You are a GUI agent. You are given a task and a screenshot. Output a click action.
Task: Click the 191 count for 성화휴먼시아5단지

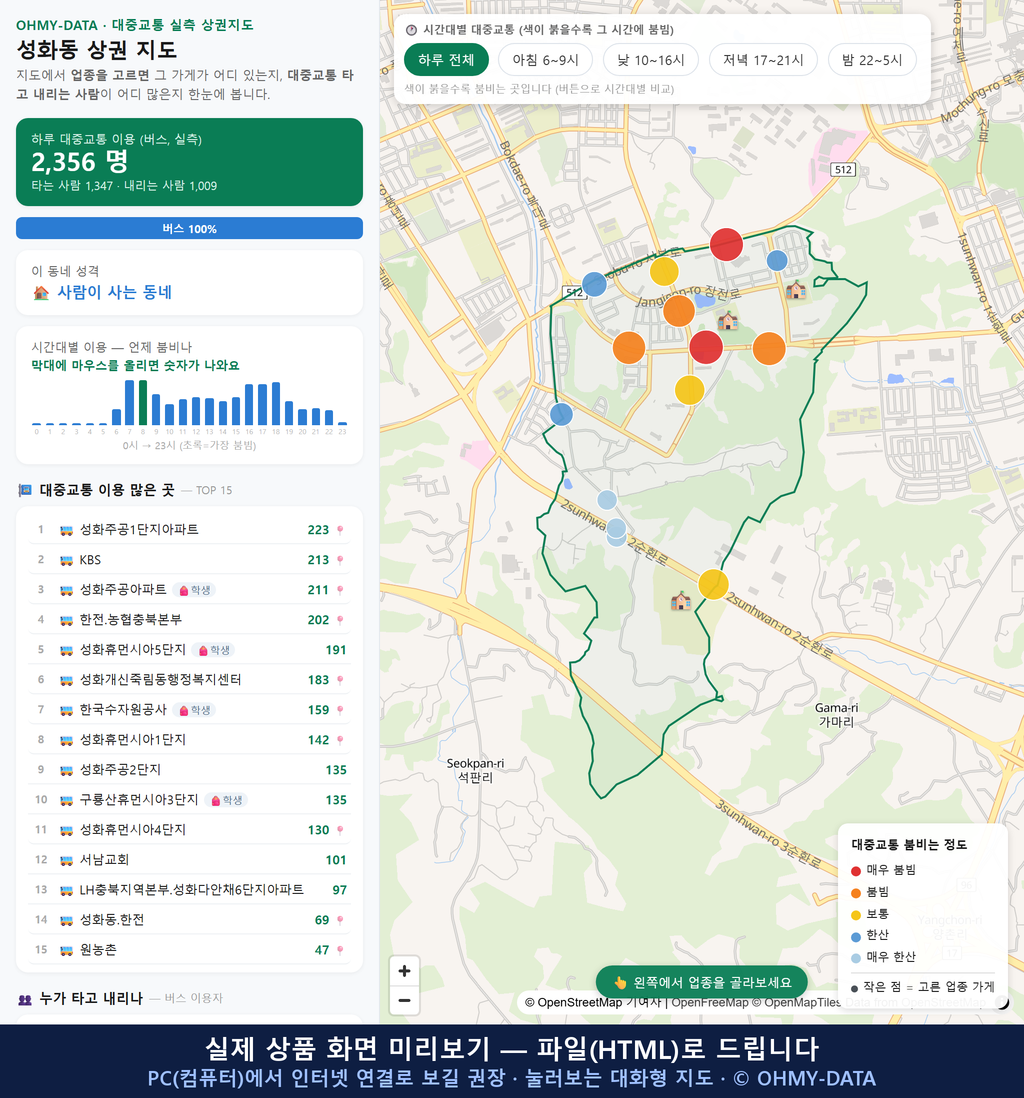335,650
